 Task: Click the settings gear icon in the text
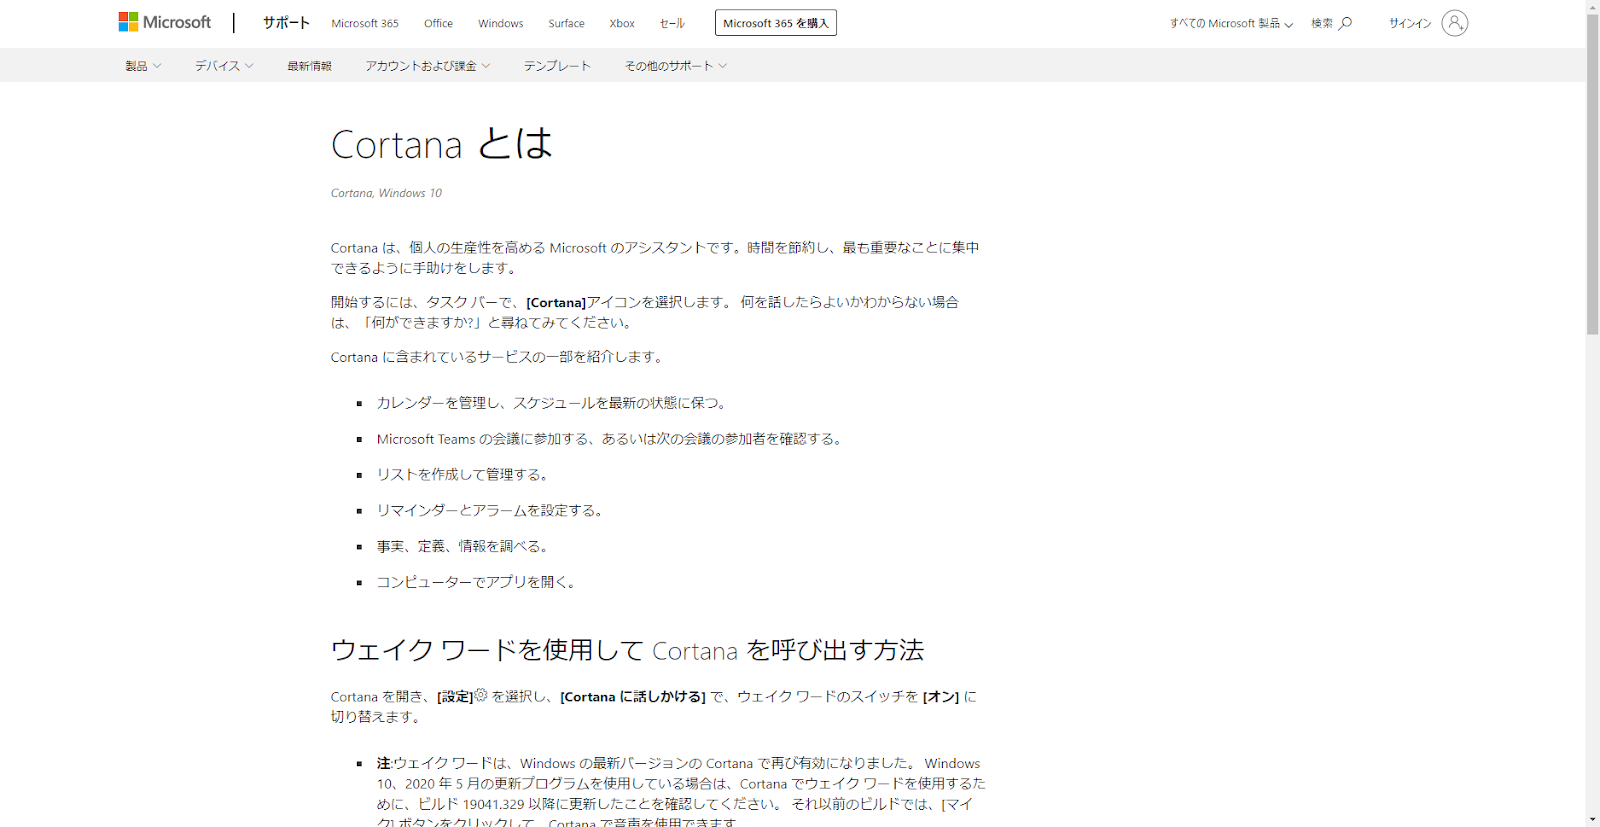pyautogui.click(x=481, y=695)
